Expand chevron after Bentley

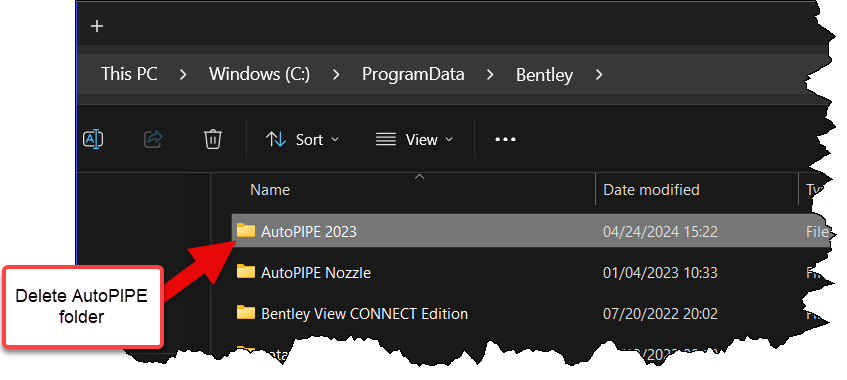(x=599, y=75)
